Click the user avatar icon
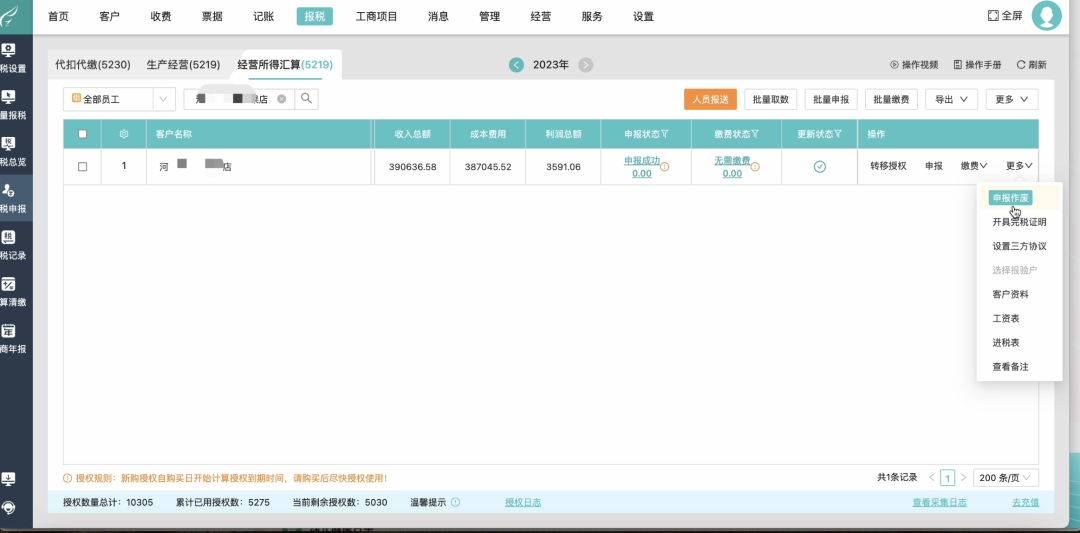Screen dimensions: 1080x533 [x=1046, y=16]
